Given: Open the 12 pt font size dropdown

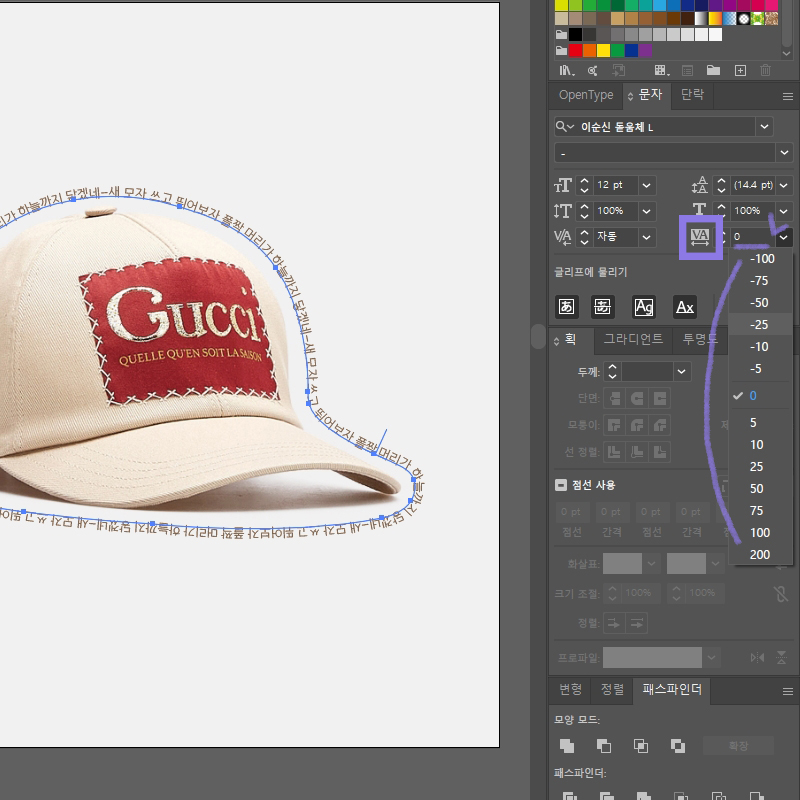Looking at the screenshot, I should click(x=646, y=185).
